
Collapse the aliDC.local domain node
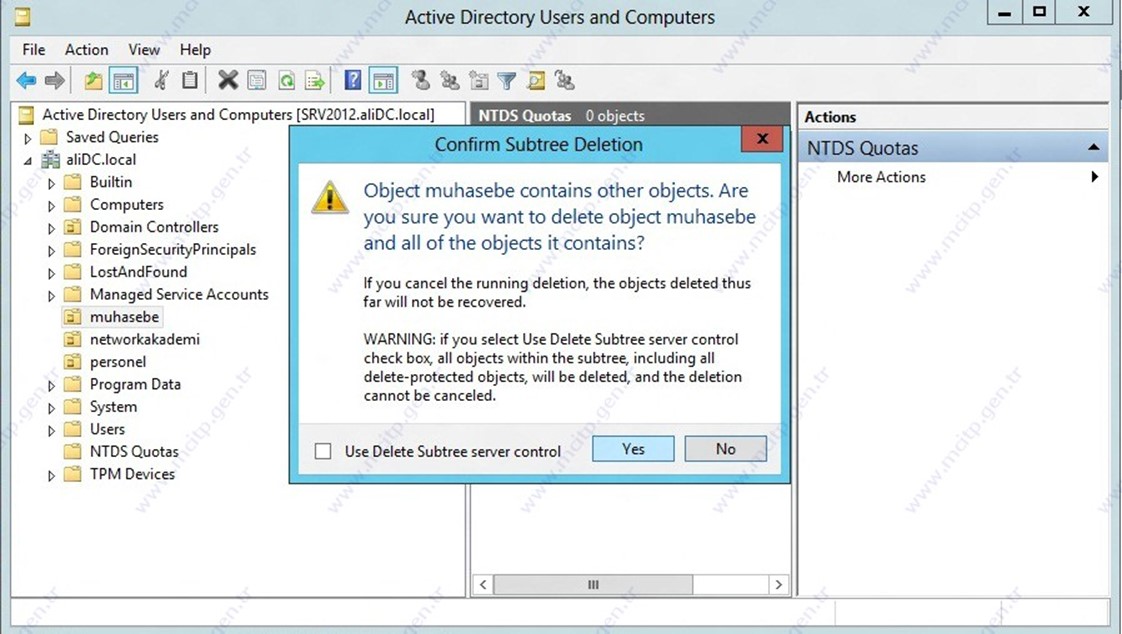(x=28, y=161)
